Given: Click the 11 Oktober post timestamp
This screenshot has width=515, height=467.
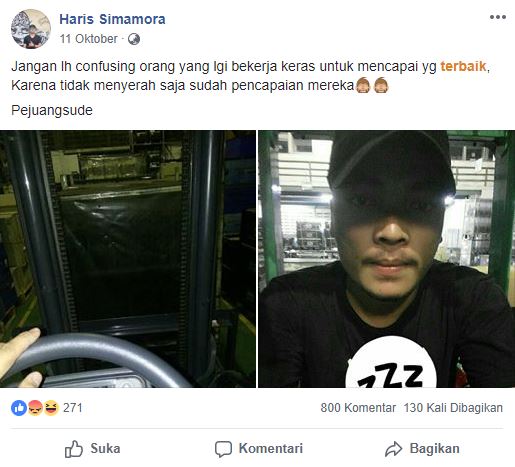Looking at the screenshot, I should 89,39.
